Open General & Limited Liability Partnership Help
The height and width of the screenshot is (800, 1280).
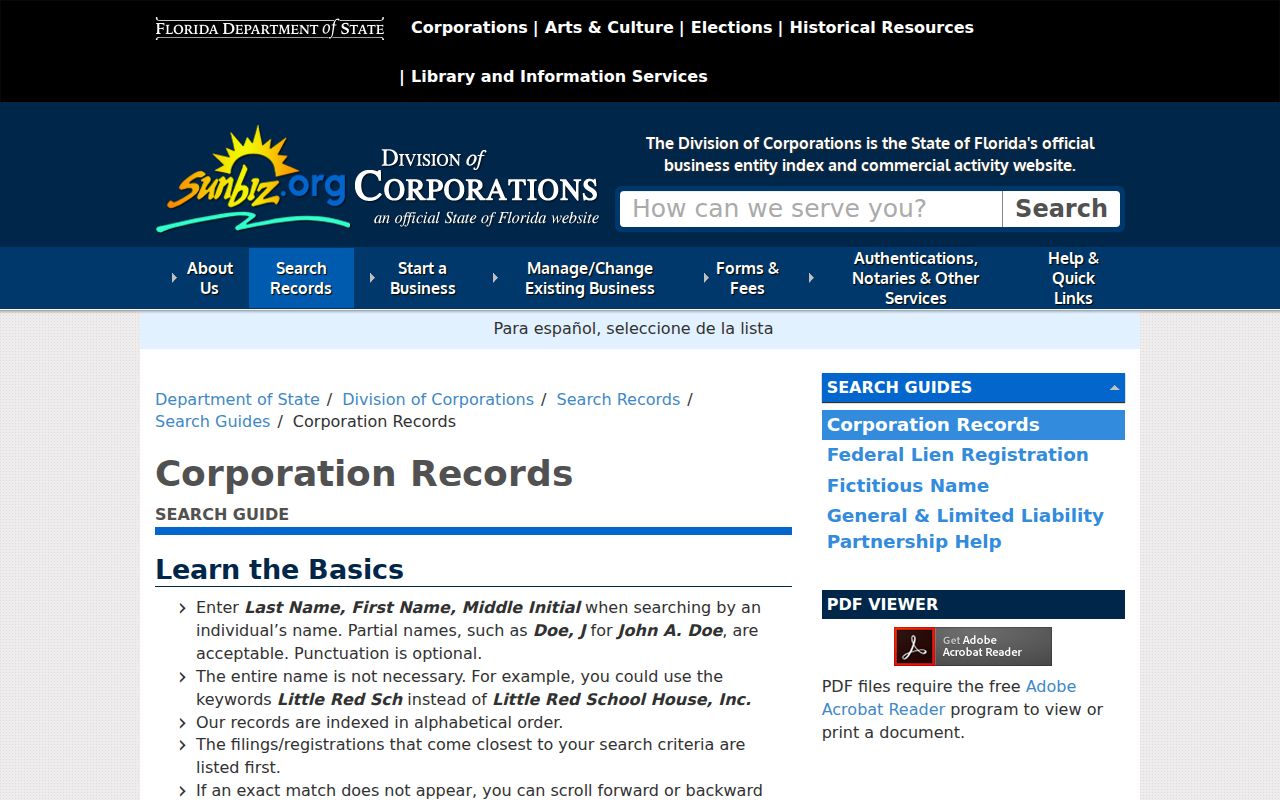(965, 528)
